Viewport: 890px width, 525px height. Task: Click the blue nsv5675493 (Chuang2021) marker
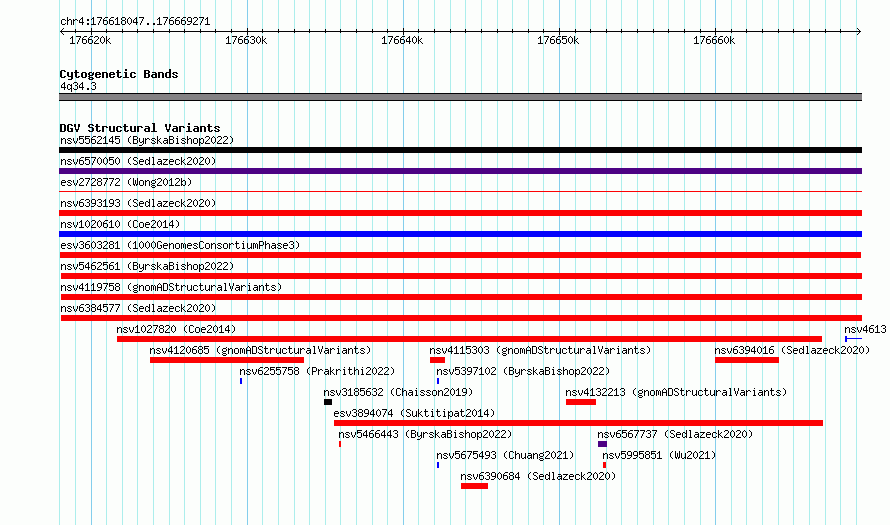(x=438, y=465)
